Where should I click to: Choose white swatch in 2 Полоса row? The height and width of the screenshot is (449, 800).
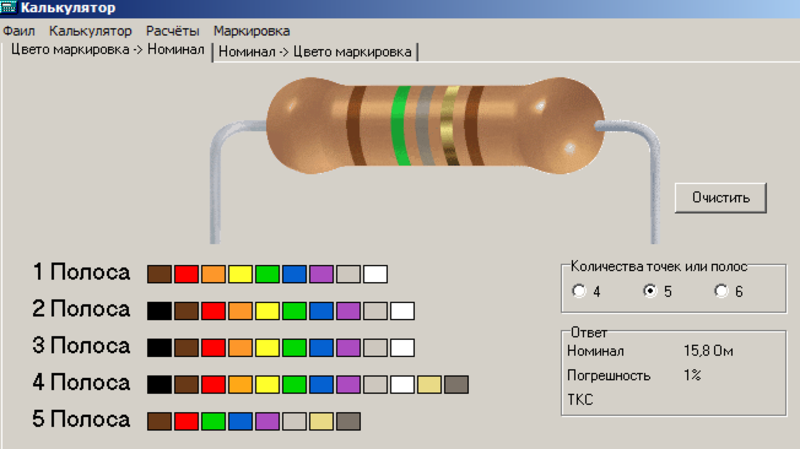point(403,311)
